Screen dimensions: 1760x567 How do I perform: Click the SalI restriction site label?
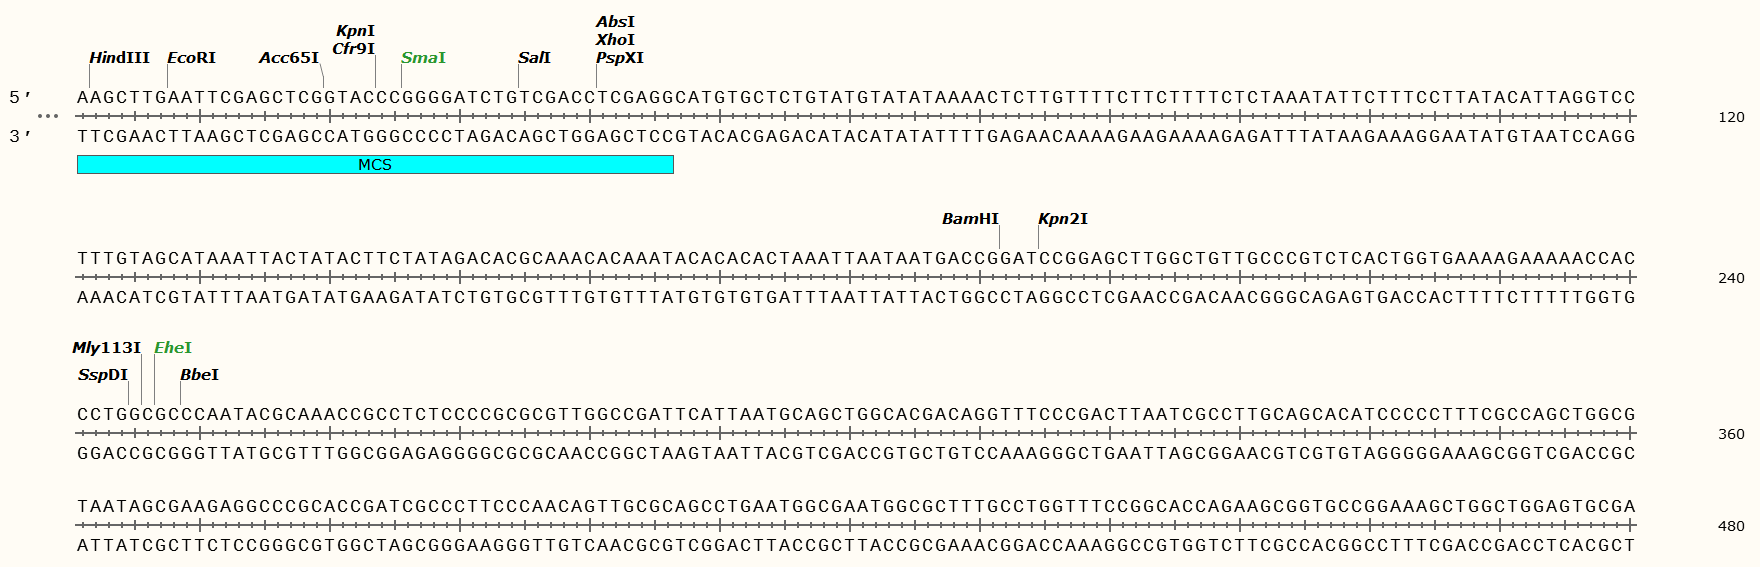pyautogui.click(x=534, y=58)
